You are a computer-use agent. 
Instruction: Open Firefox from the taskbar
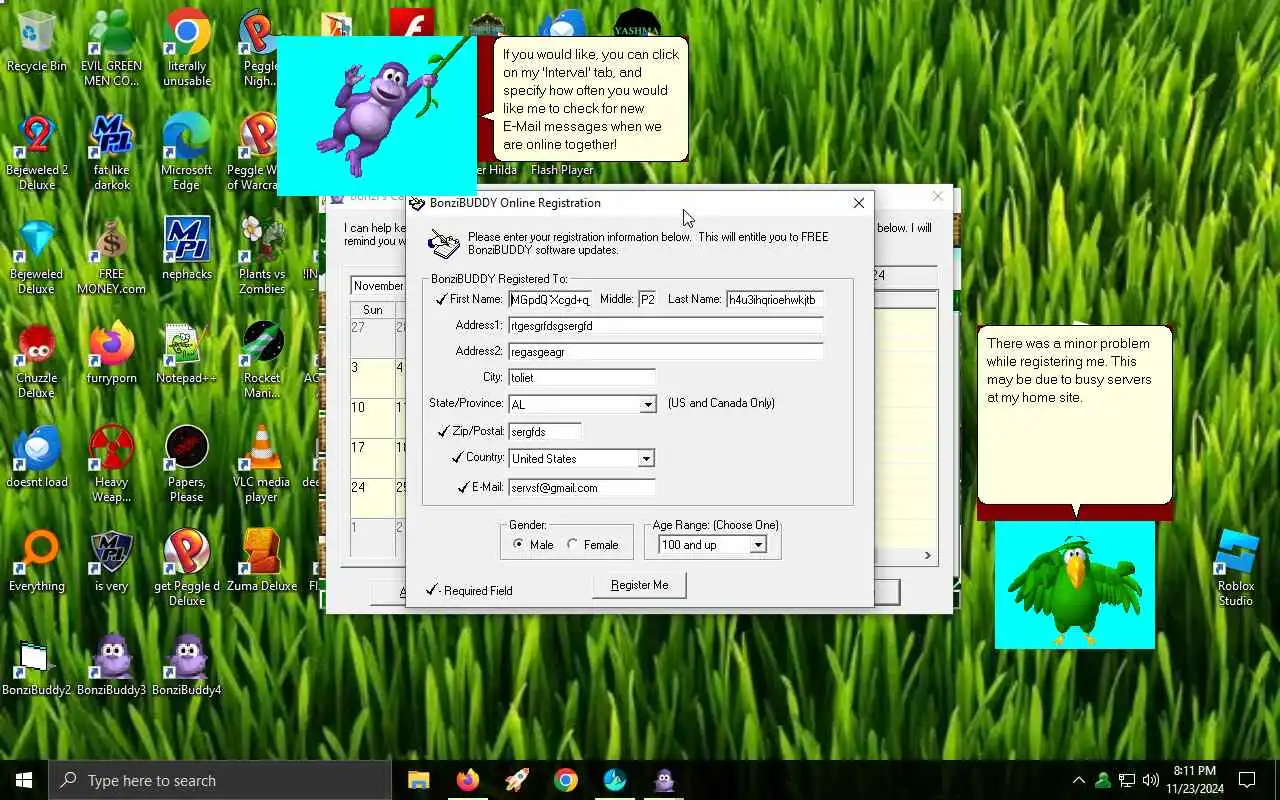point(467,780)
